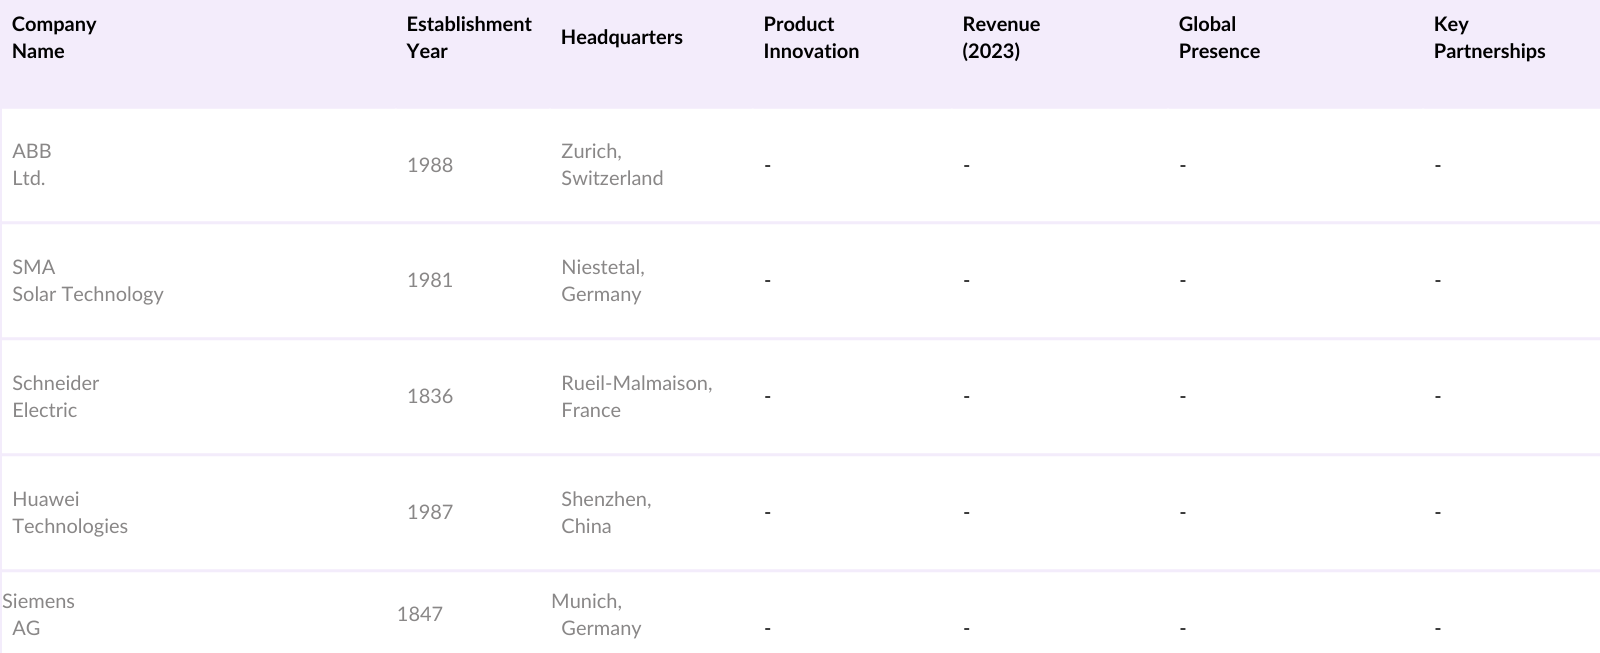Click the Shenzhen, China headquarters cell
1600x653 pixels.
[x=605, y=513]
